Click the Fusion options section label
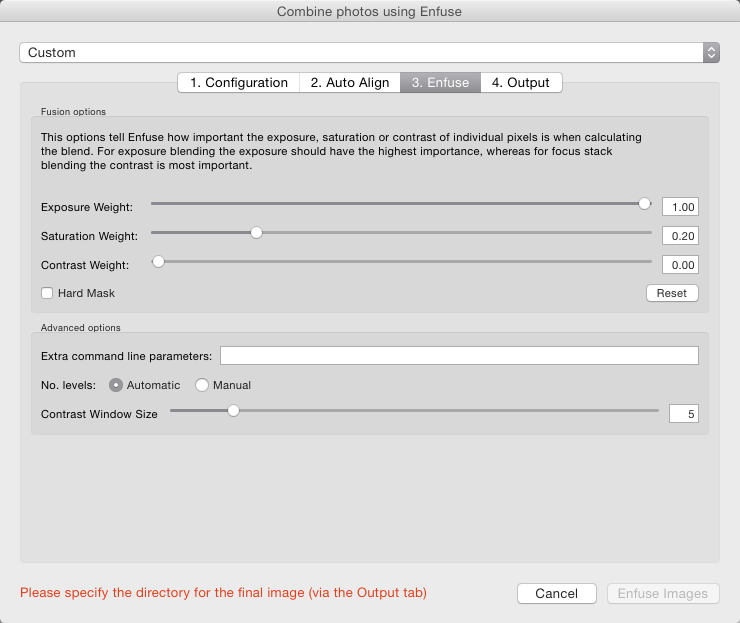Viewport: 740px width, 623px height. pyautogui.click(x=73, y=112)
